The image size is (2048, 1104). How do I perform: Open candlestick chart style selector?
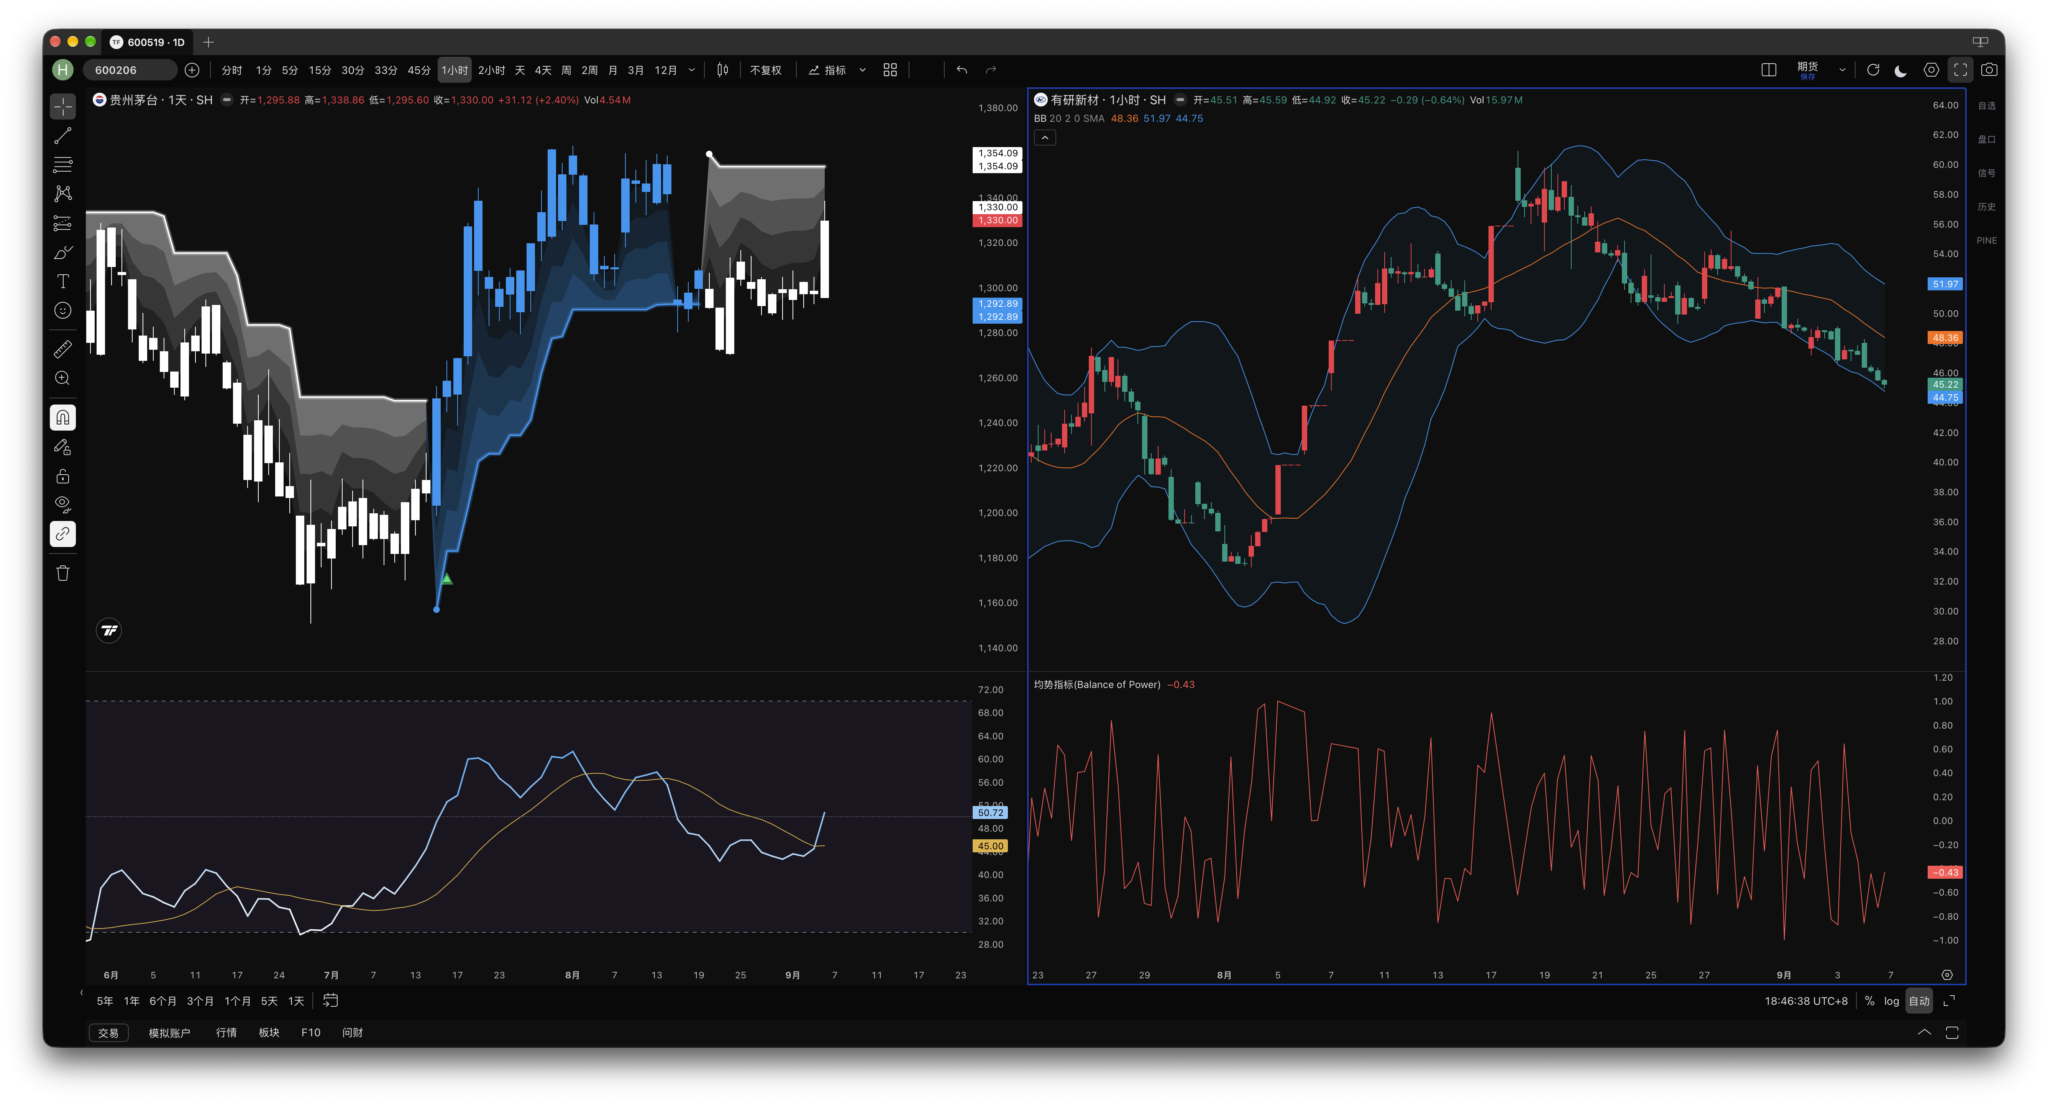(x=723, y=70)
